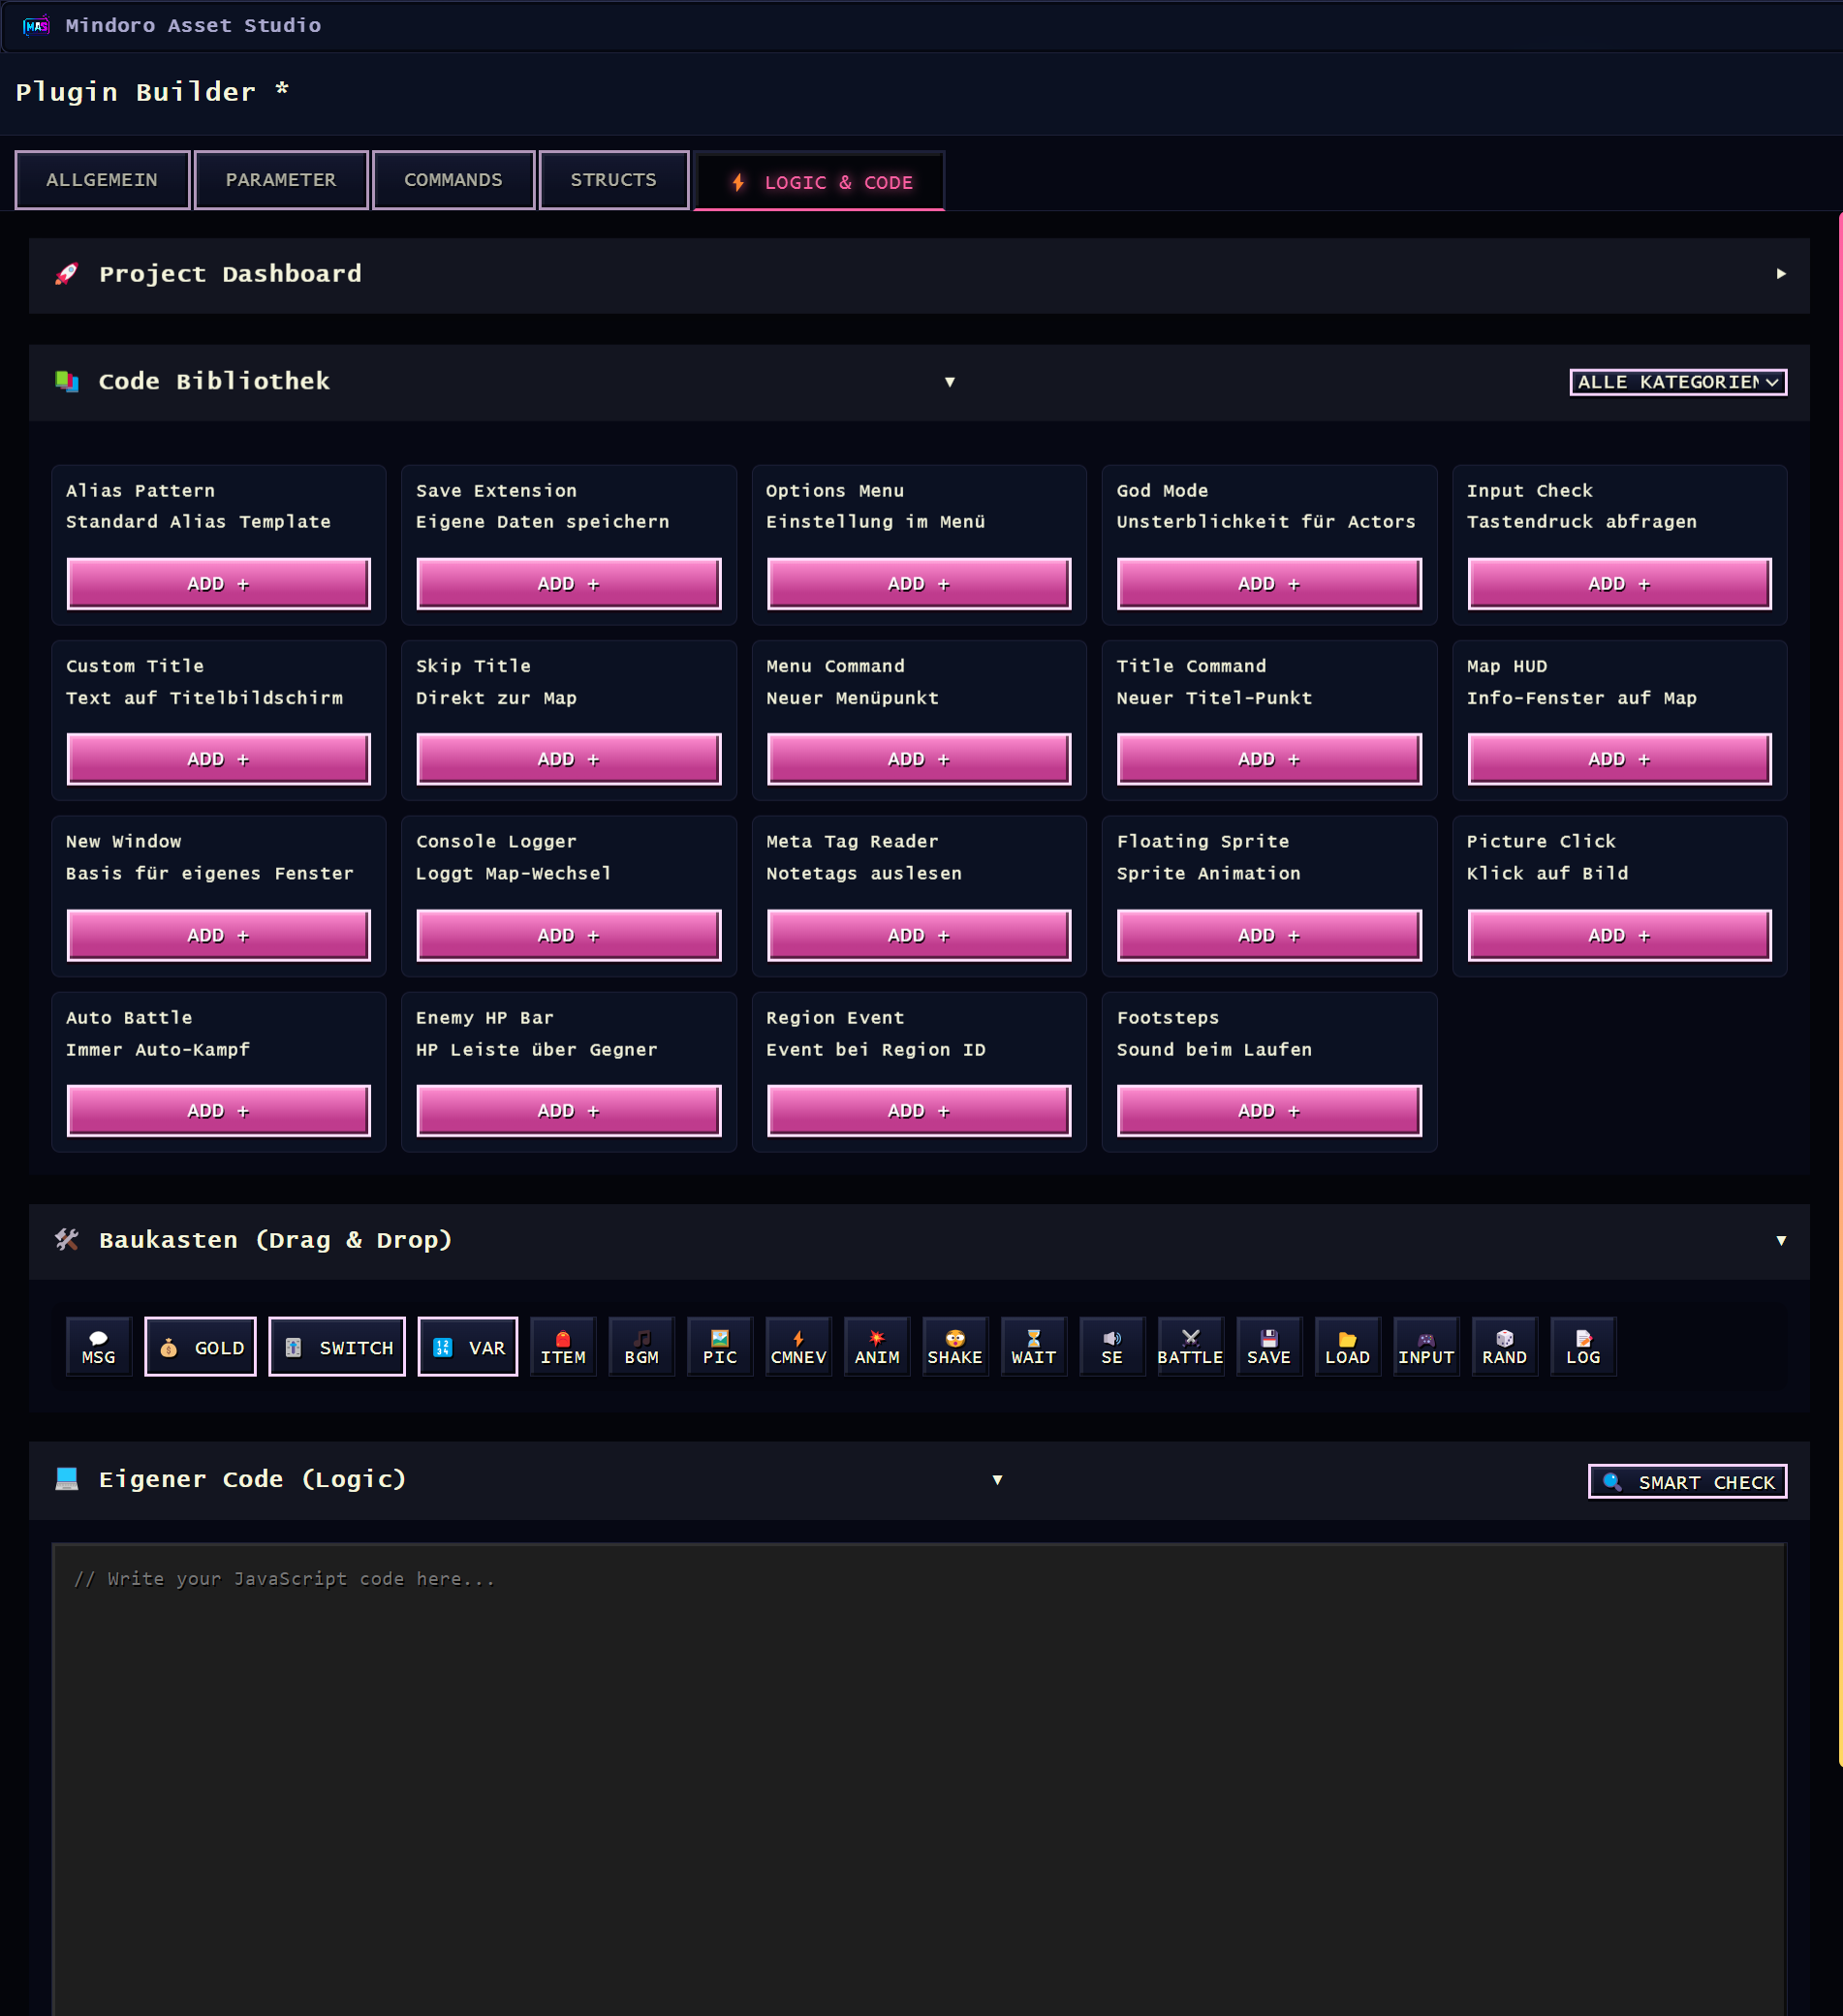Click the tools icon beside Baukasten

click(x=67, y=1240)
